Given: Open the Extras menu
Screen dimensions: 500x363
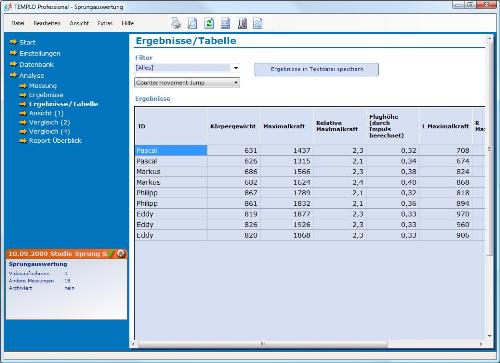Looking at the screenshot, I should [x=105, y=23].
